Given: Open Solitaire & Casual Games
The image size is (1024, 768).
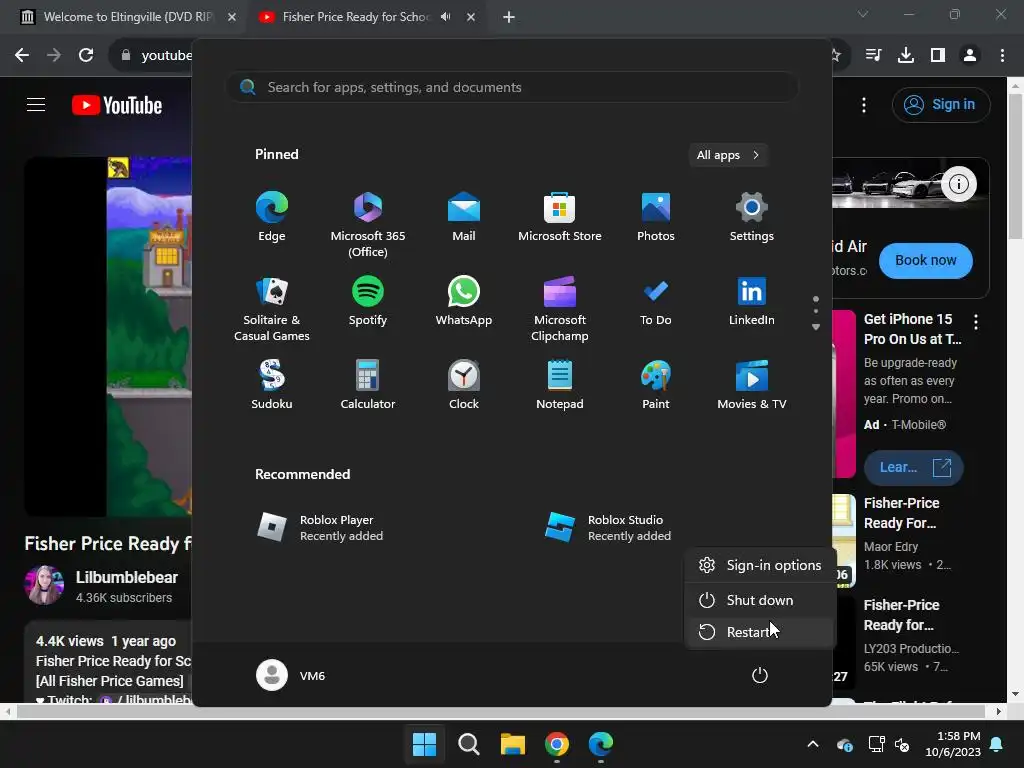Looking at the screenshot, I should (272, 309).
